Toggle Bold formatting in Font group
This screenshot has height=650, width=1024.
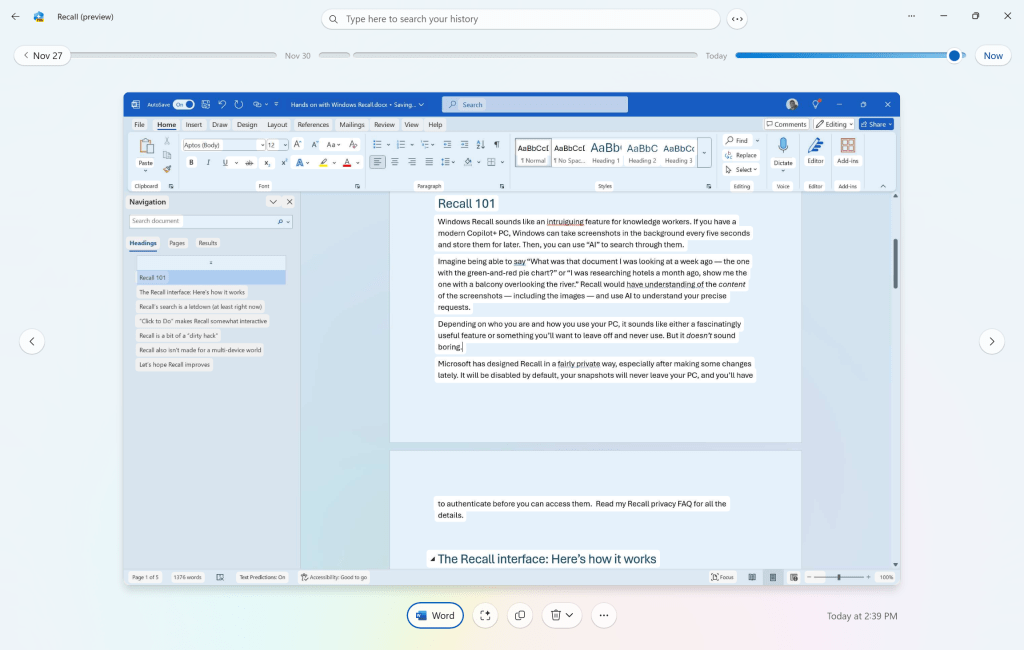pyautogui.click(x=191, y=162)
